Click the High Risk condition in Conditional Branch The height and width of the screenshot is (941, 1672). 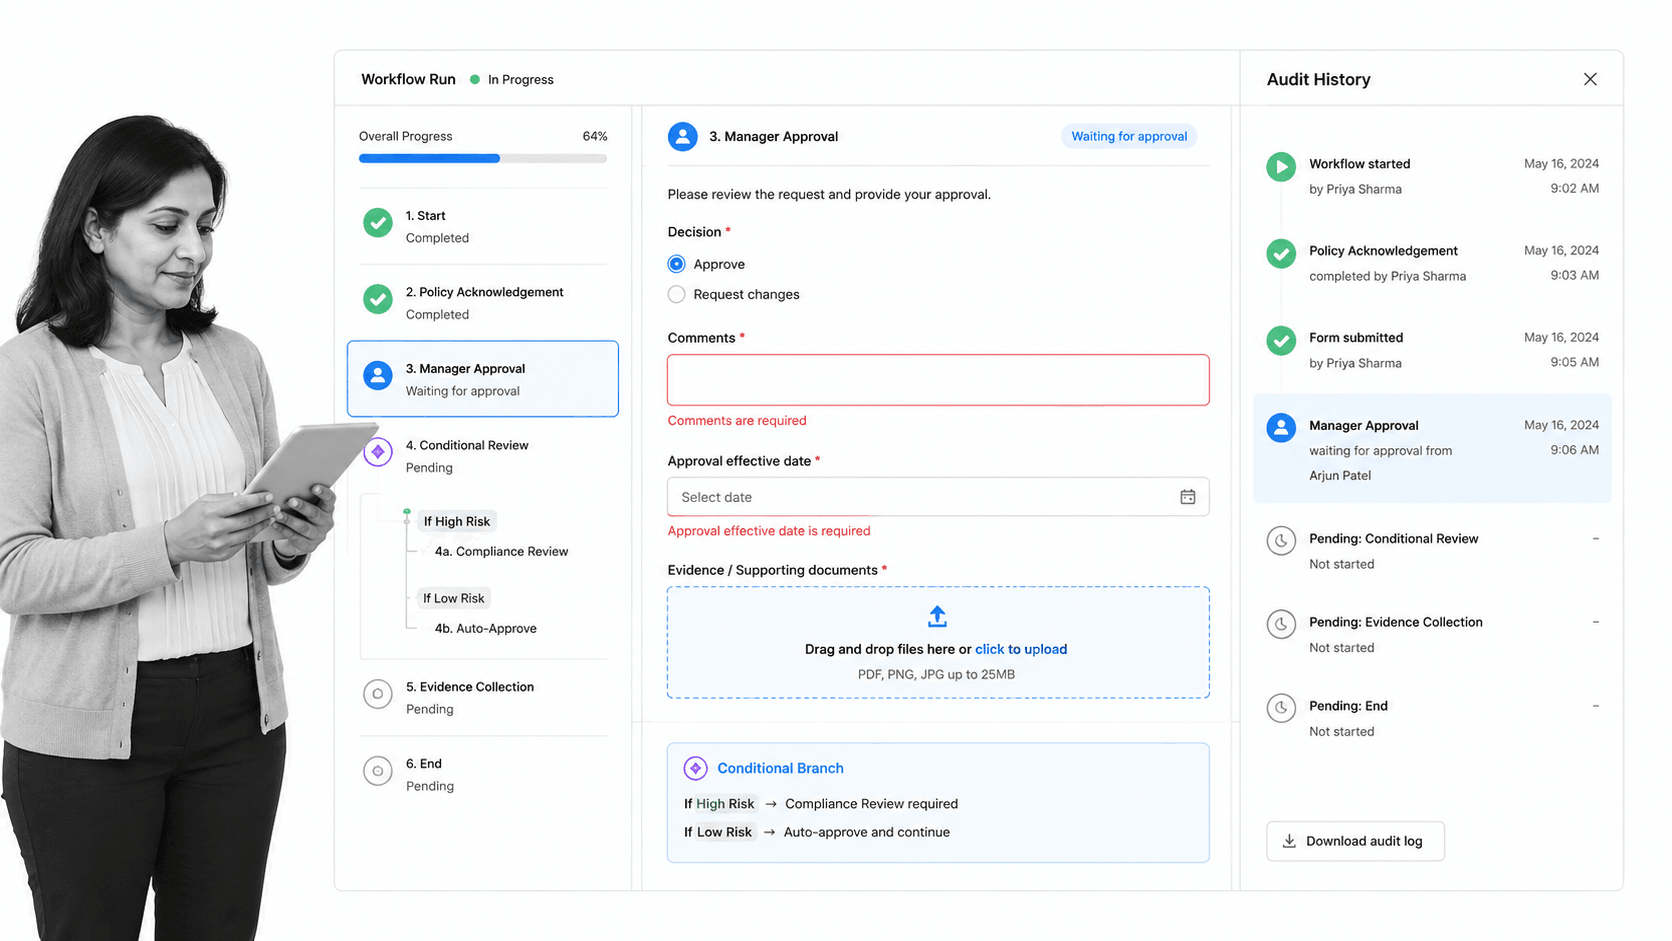725,804
